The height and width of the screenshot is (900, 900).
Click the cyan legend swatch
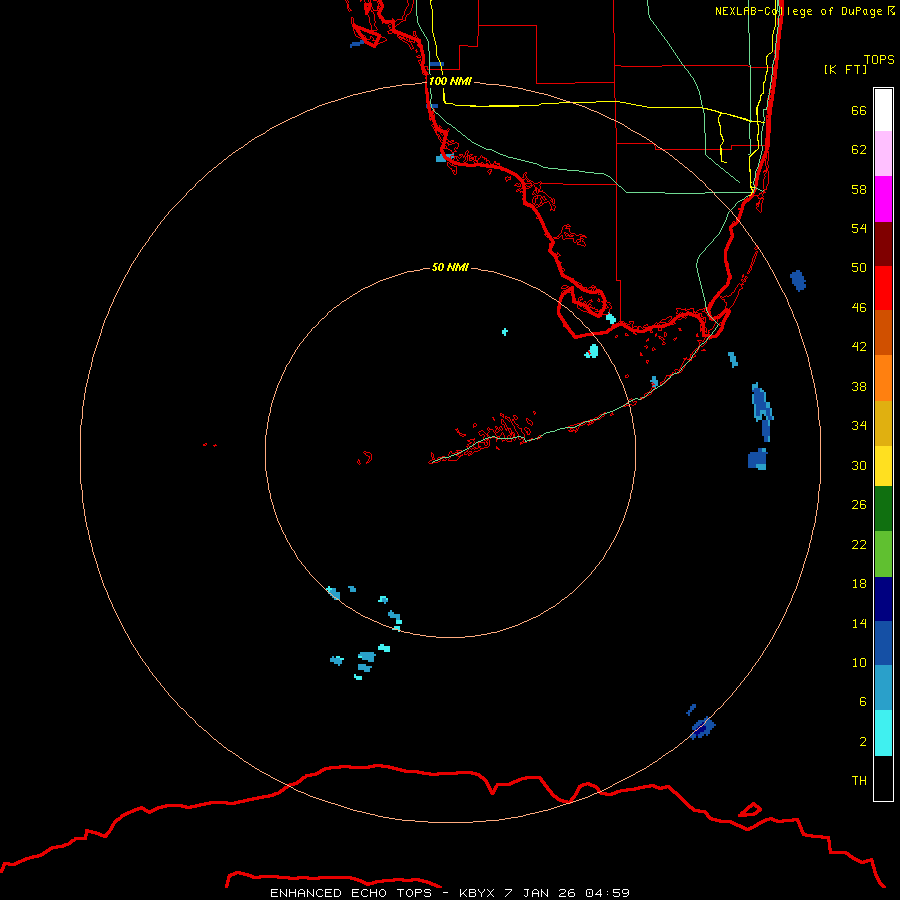pos(883,733)
